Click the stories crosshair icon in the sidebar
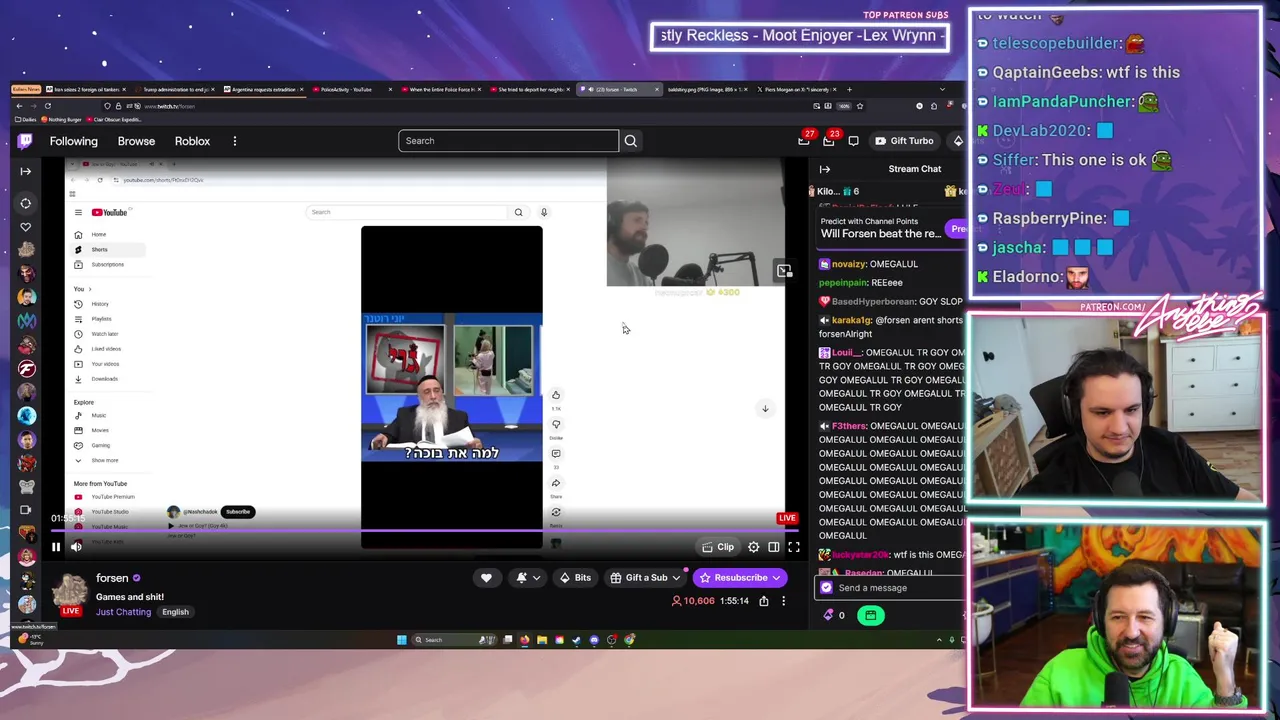The width and height of the screenshot is (1280, 720). (26, 203)
